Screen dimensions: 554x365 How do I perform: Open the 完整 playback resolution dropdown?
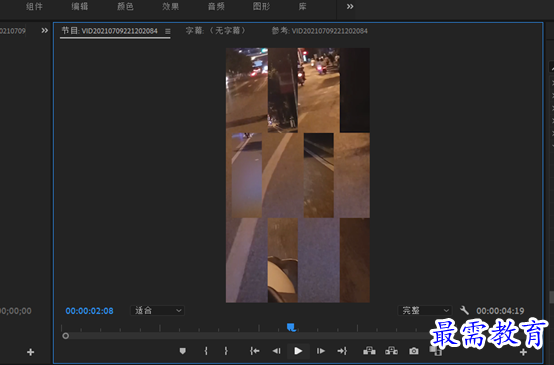click(425, 311)
